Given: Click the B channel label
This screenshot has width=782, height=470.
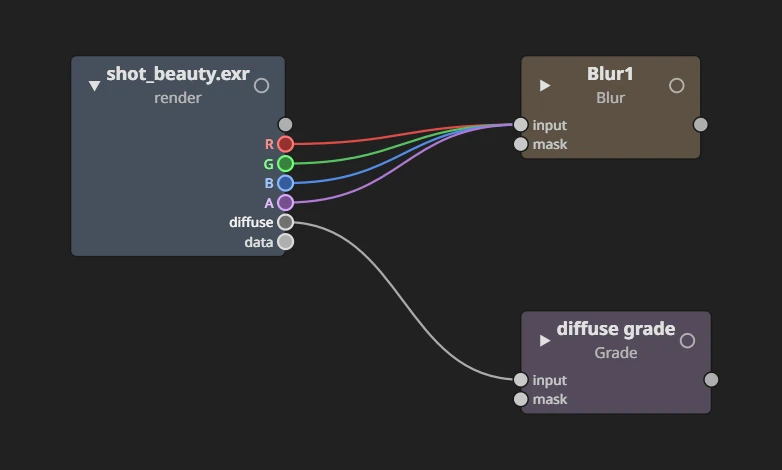Looking at the screenshot, I should tap(269, 183).
